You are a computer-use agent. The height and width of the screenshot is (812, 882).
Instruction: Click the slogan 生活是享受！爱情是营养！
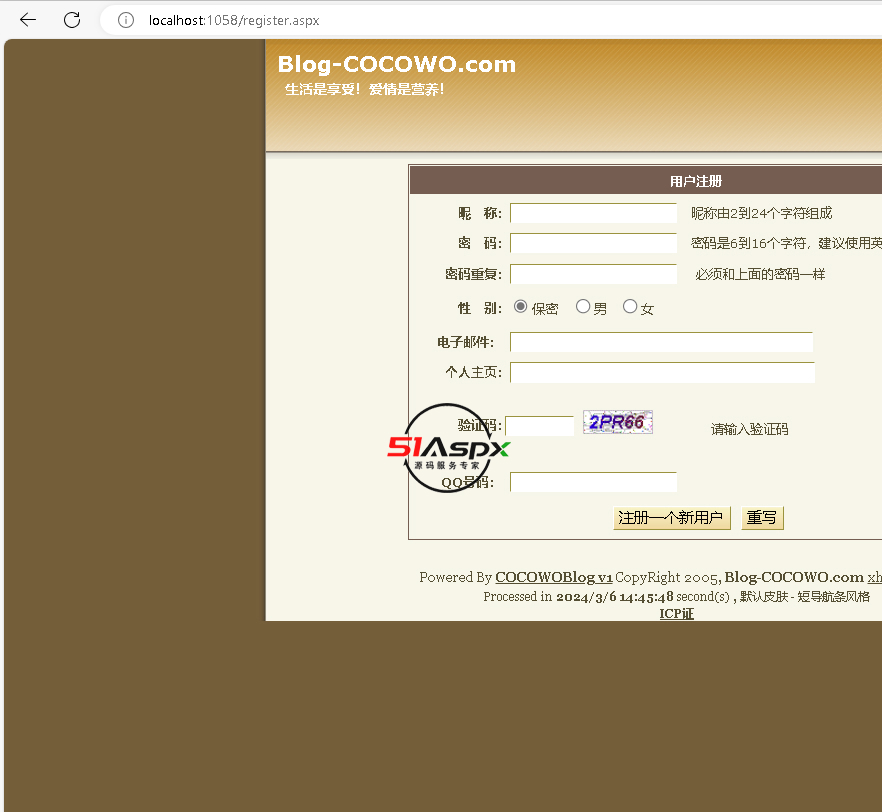point(364,89)
